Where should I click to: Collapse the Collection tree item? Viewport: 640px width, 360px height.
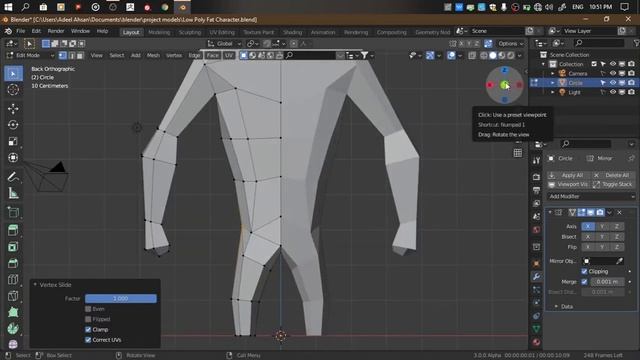click(x=543, y=64)
